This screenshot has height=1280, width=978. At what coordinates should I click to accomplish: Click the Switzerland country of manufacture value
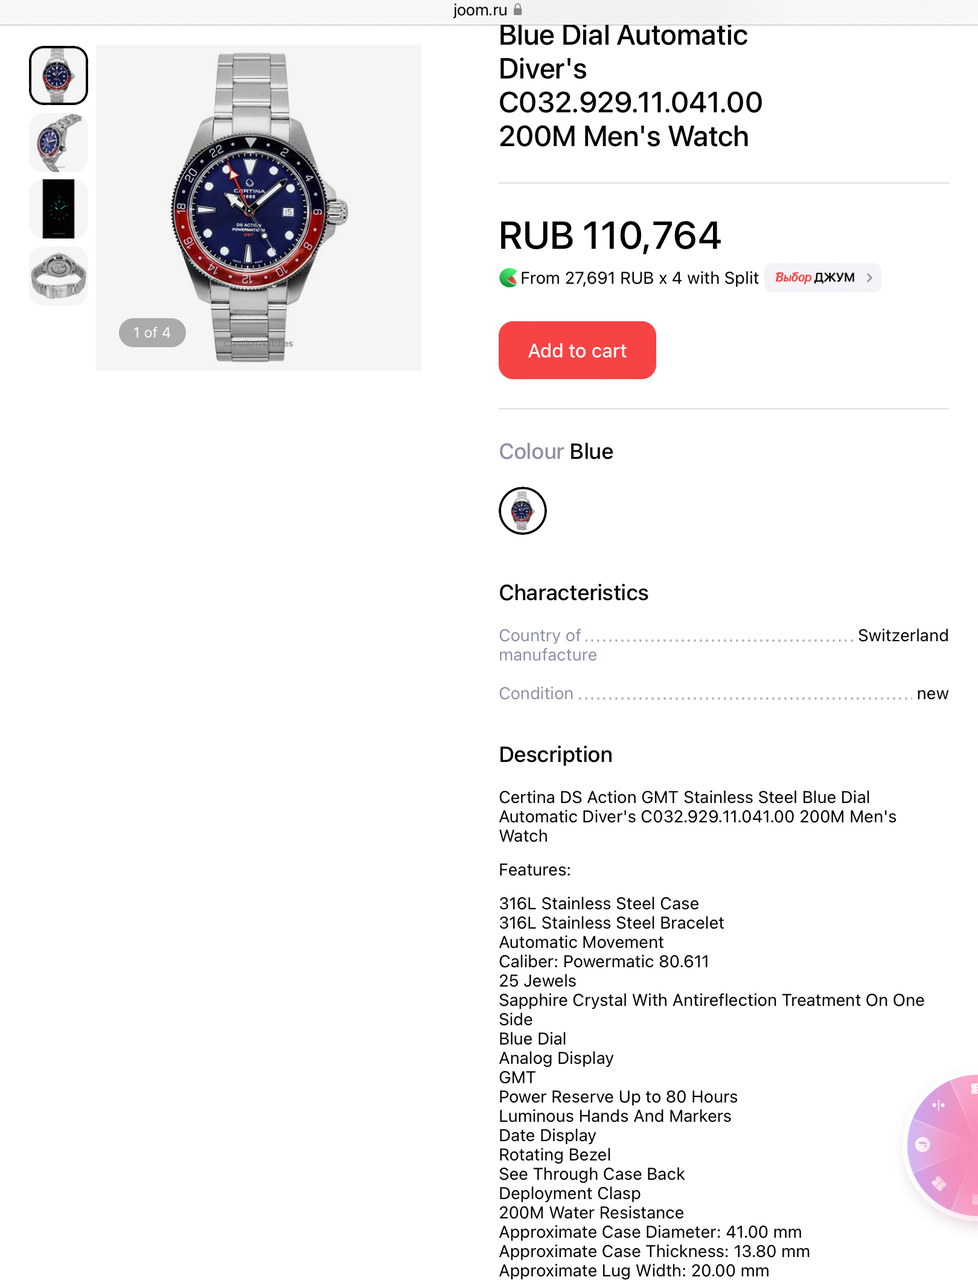click(902, 636)
